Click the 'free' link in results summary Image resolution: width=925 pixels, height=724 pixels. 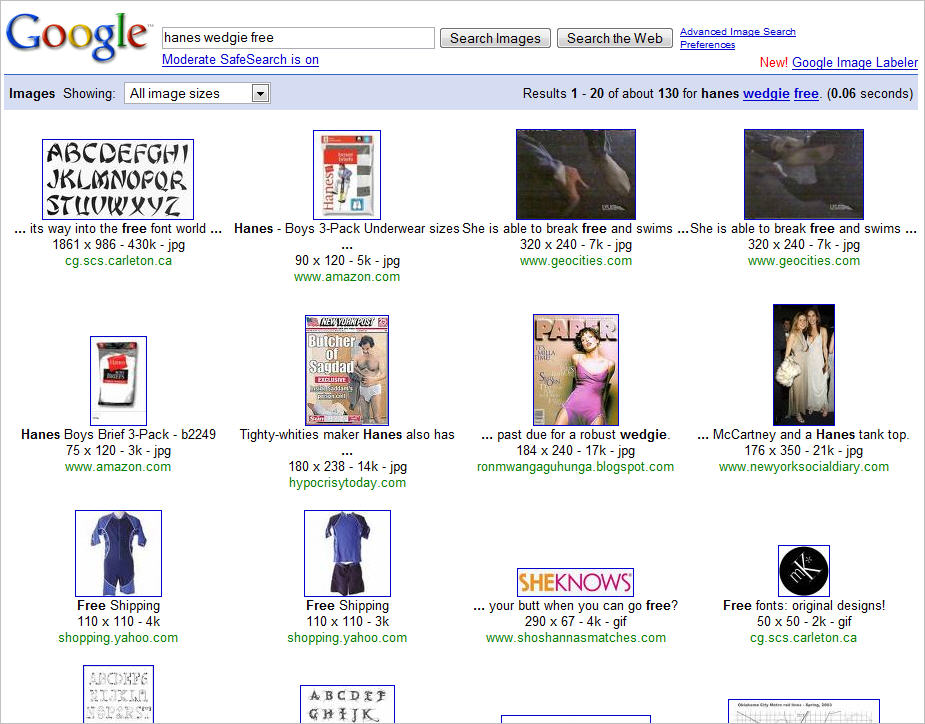(806, 93)
